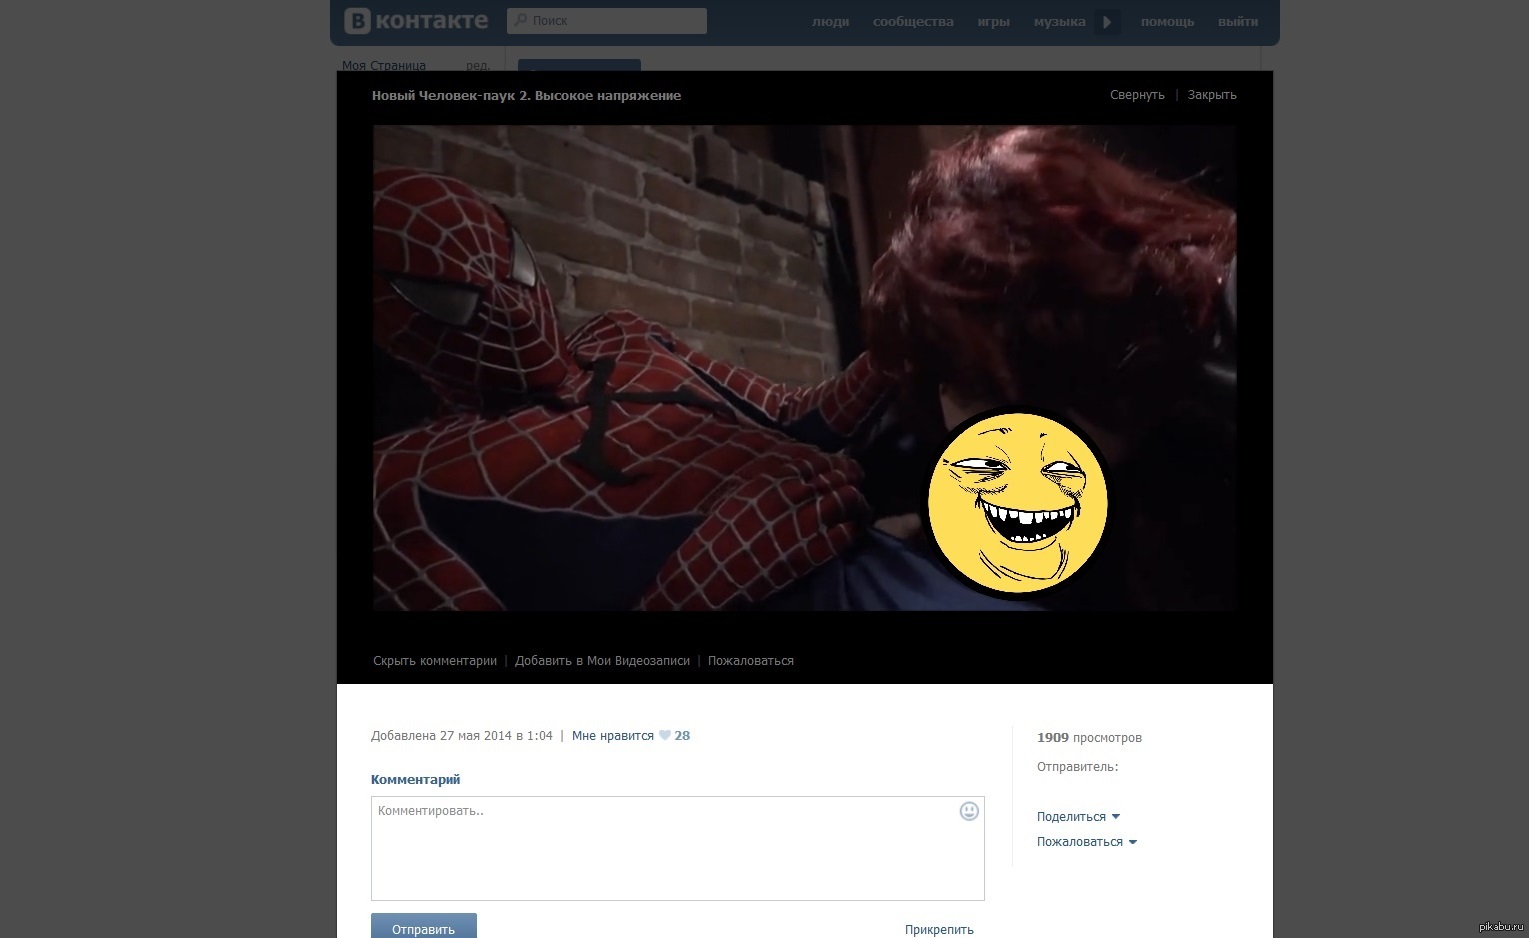Open the сообщества menu item
Viewport: 1529px width, 938px height.
[912, 22]
